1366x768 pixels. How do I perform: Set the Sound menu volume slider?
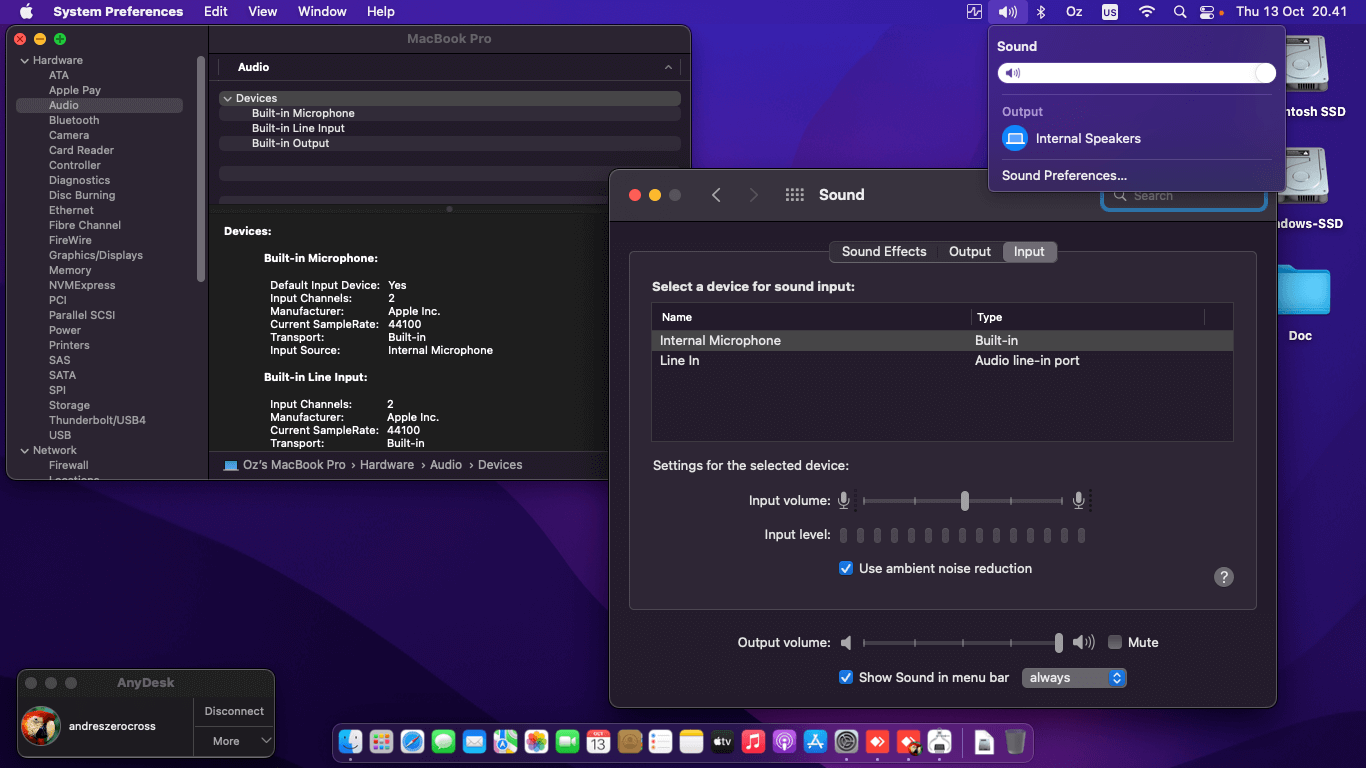coord(1137,73)
